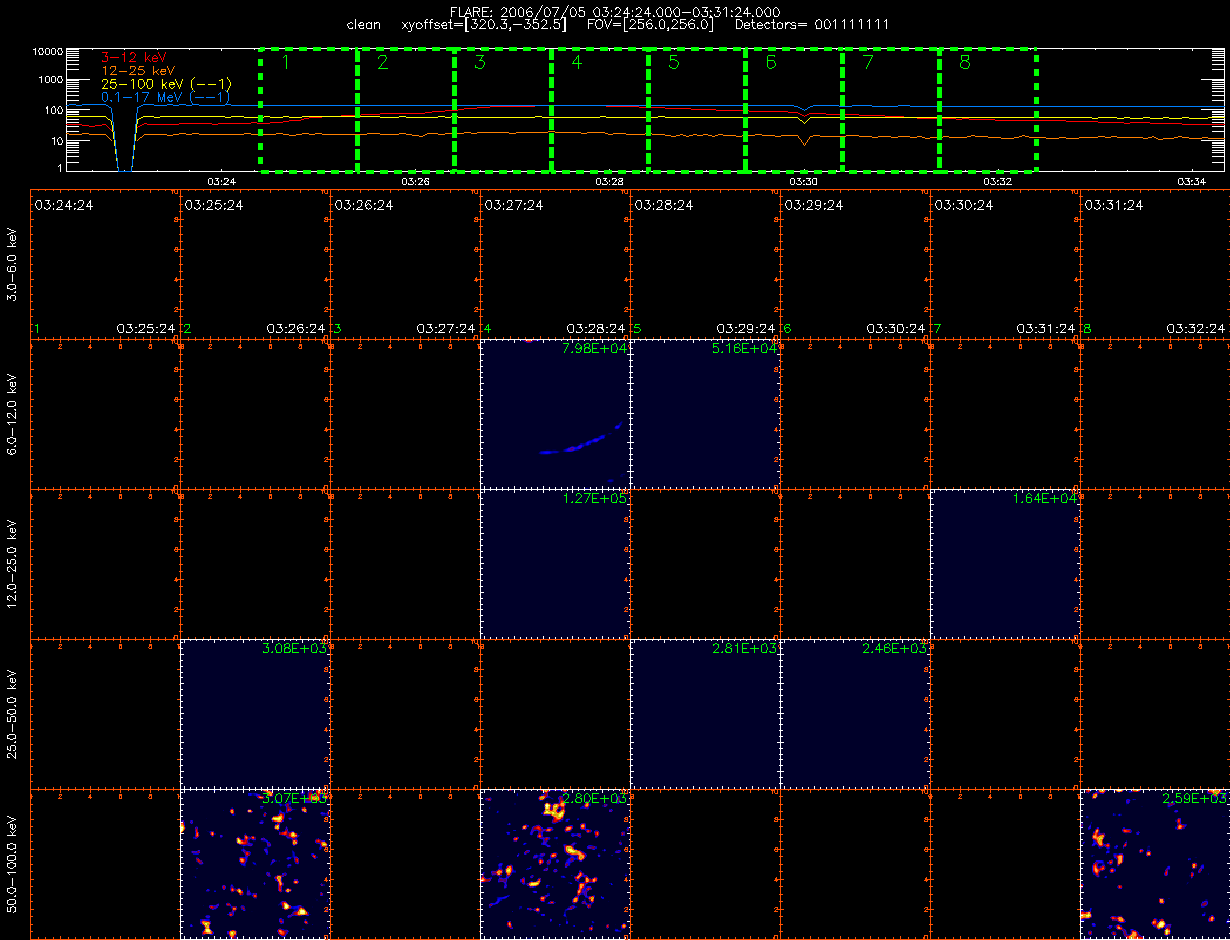
Task: Click the 03:32:24 end time label
Action: click(1196, 328)
